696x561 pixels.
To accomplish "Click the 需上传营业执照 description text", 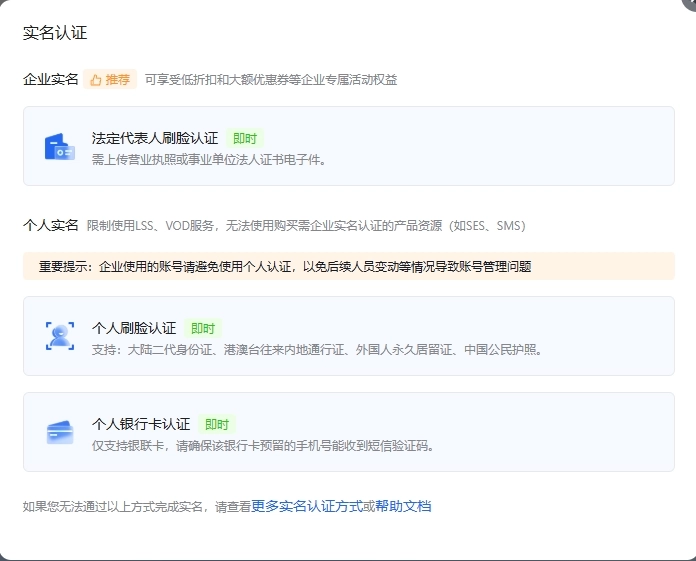I will 209,158.
